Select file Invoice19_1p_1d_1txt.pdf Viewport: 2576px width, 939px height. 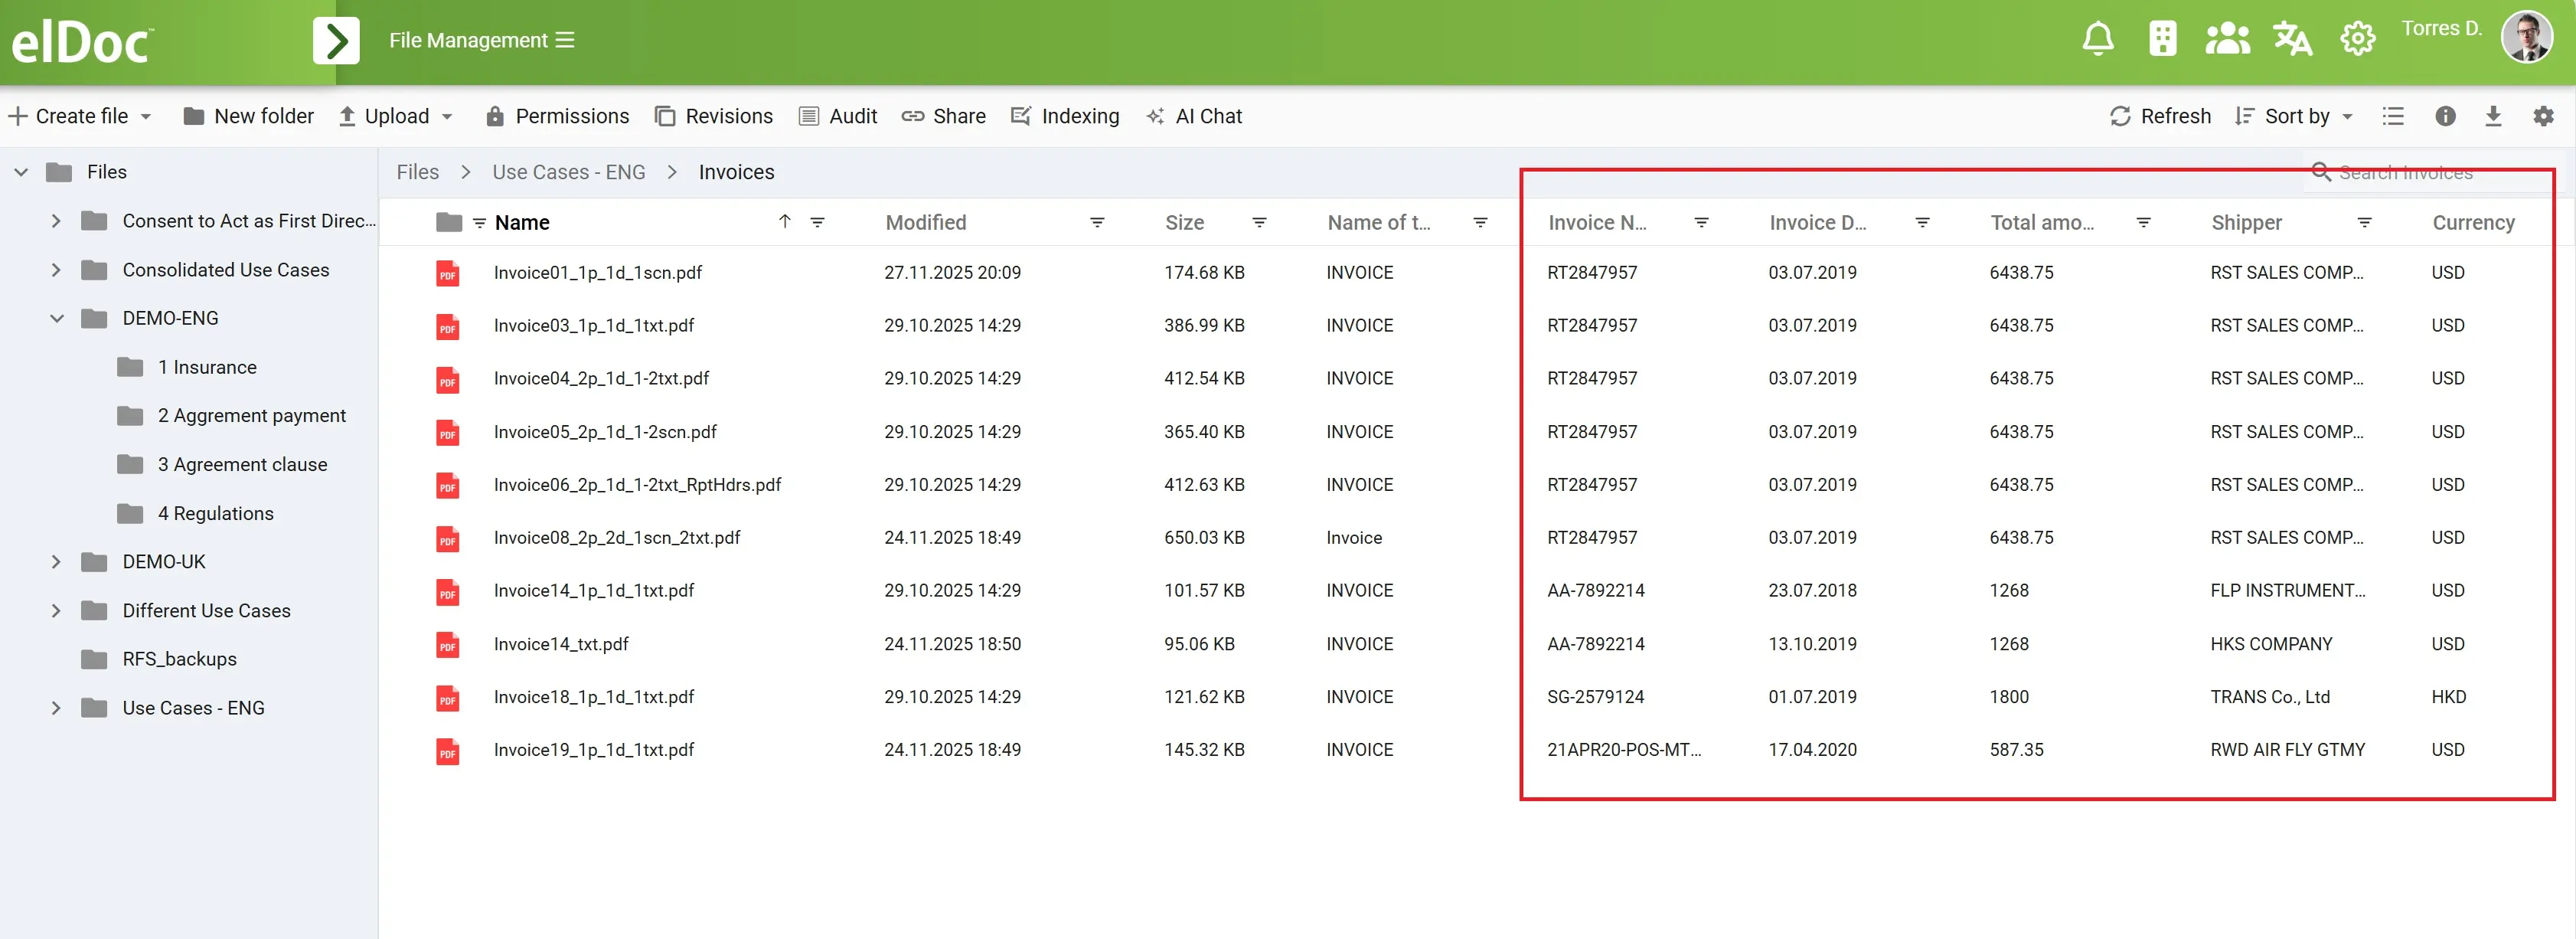click(x=594, y=749)
